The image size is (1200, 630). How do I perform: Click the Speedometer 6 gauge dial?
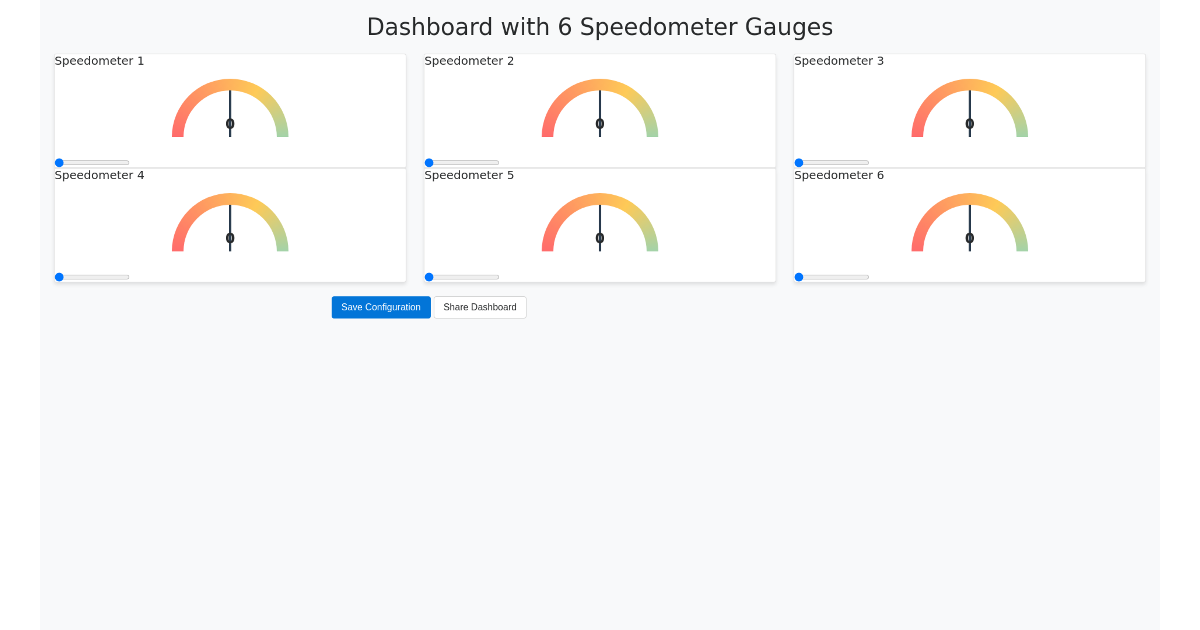pyautogui.click(x=970, y=223)
